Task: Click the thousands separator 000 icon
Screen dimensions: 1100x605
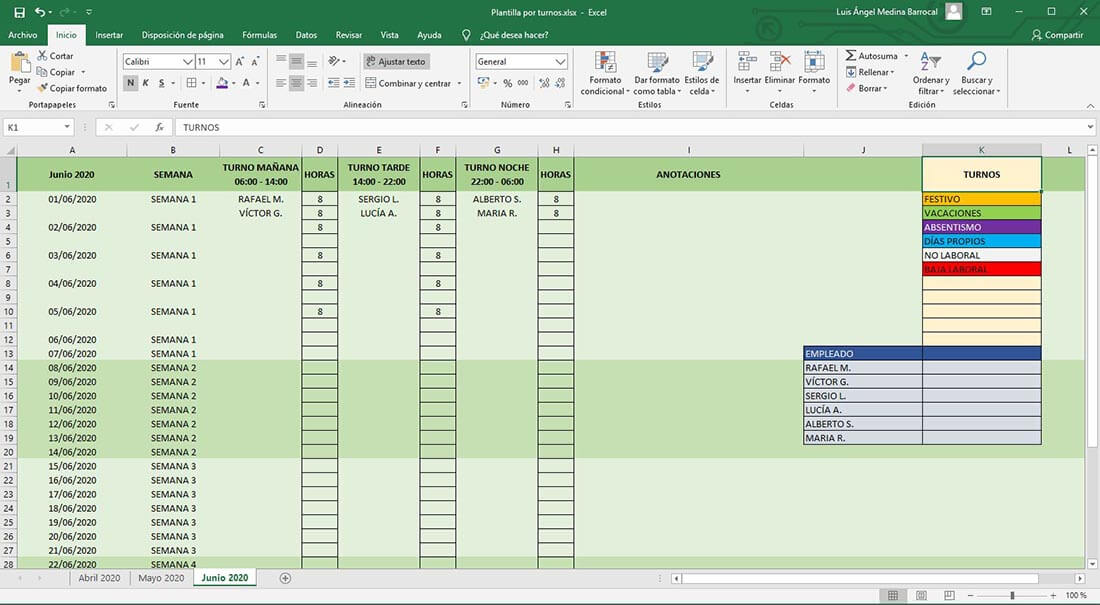Action: [x=523, y=83]
